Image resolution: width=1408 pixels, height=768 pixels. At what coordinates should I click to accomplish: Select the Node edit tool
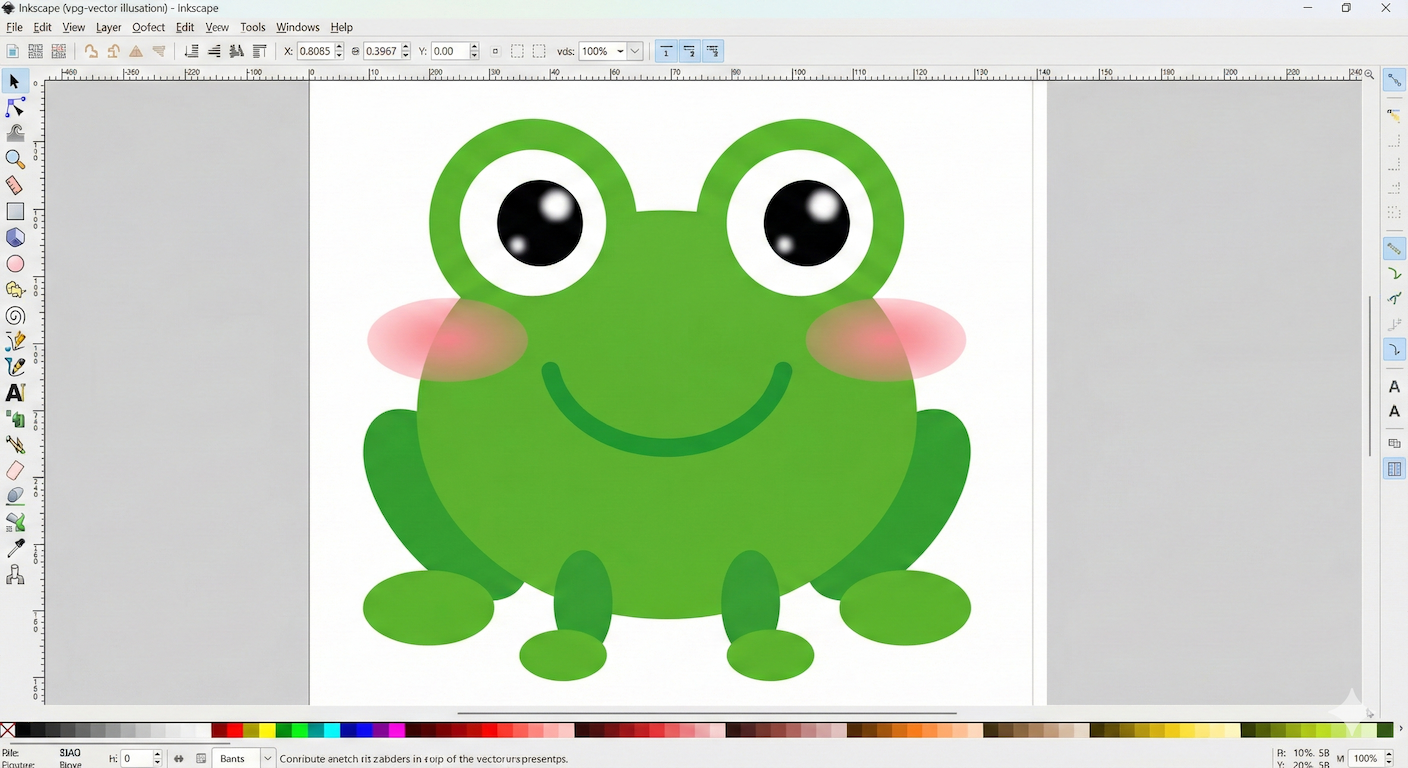[15, 107]
